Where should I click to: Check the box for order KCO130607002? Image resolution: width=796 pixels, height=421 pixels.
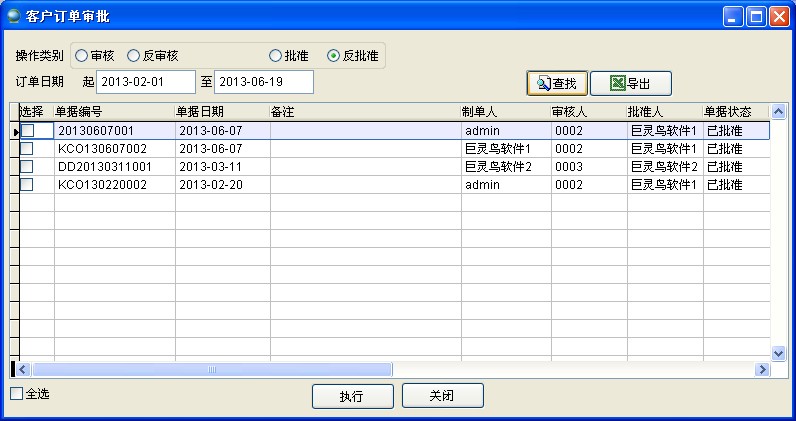(27, 149)
